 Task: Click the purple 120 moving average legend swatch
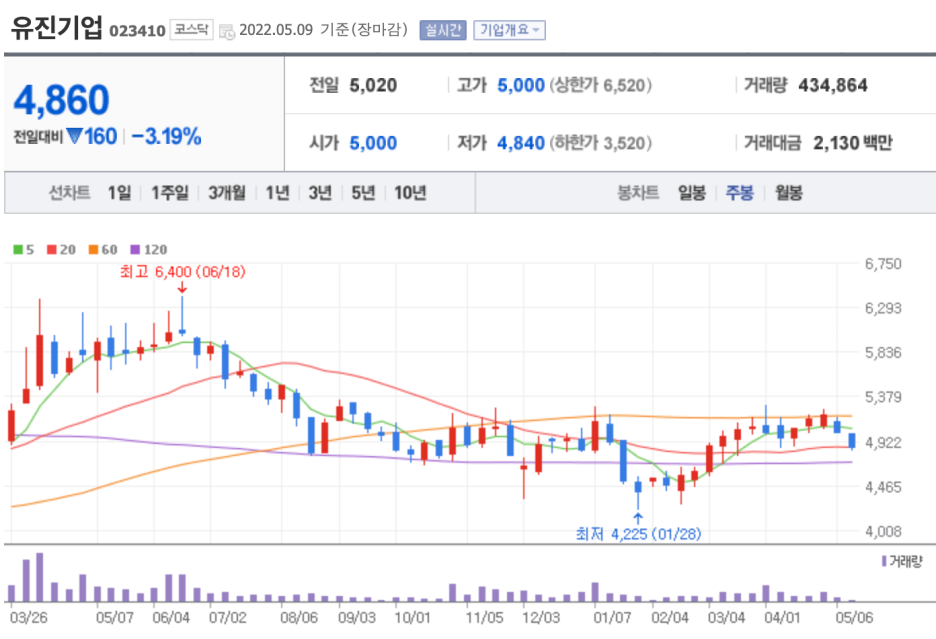[x=136, y=250]
